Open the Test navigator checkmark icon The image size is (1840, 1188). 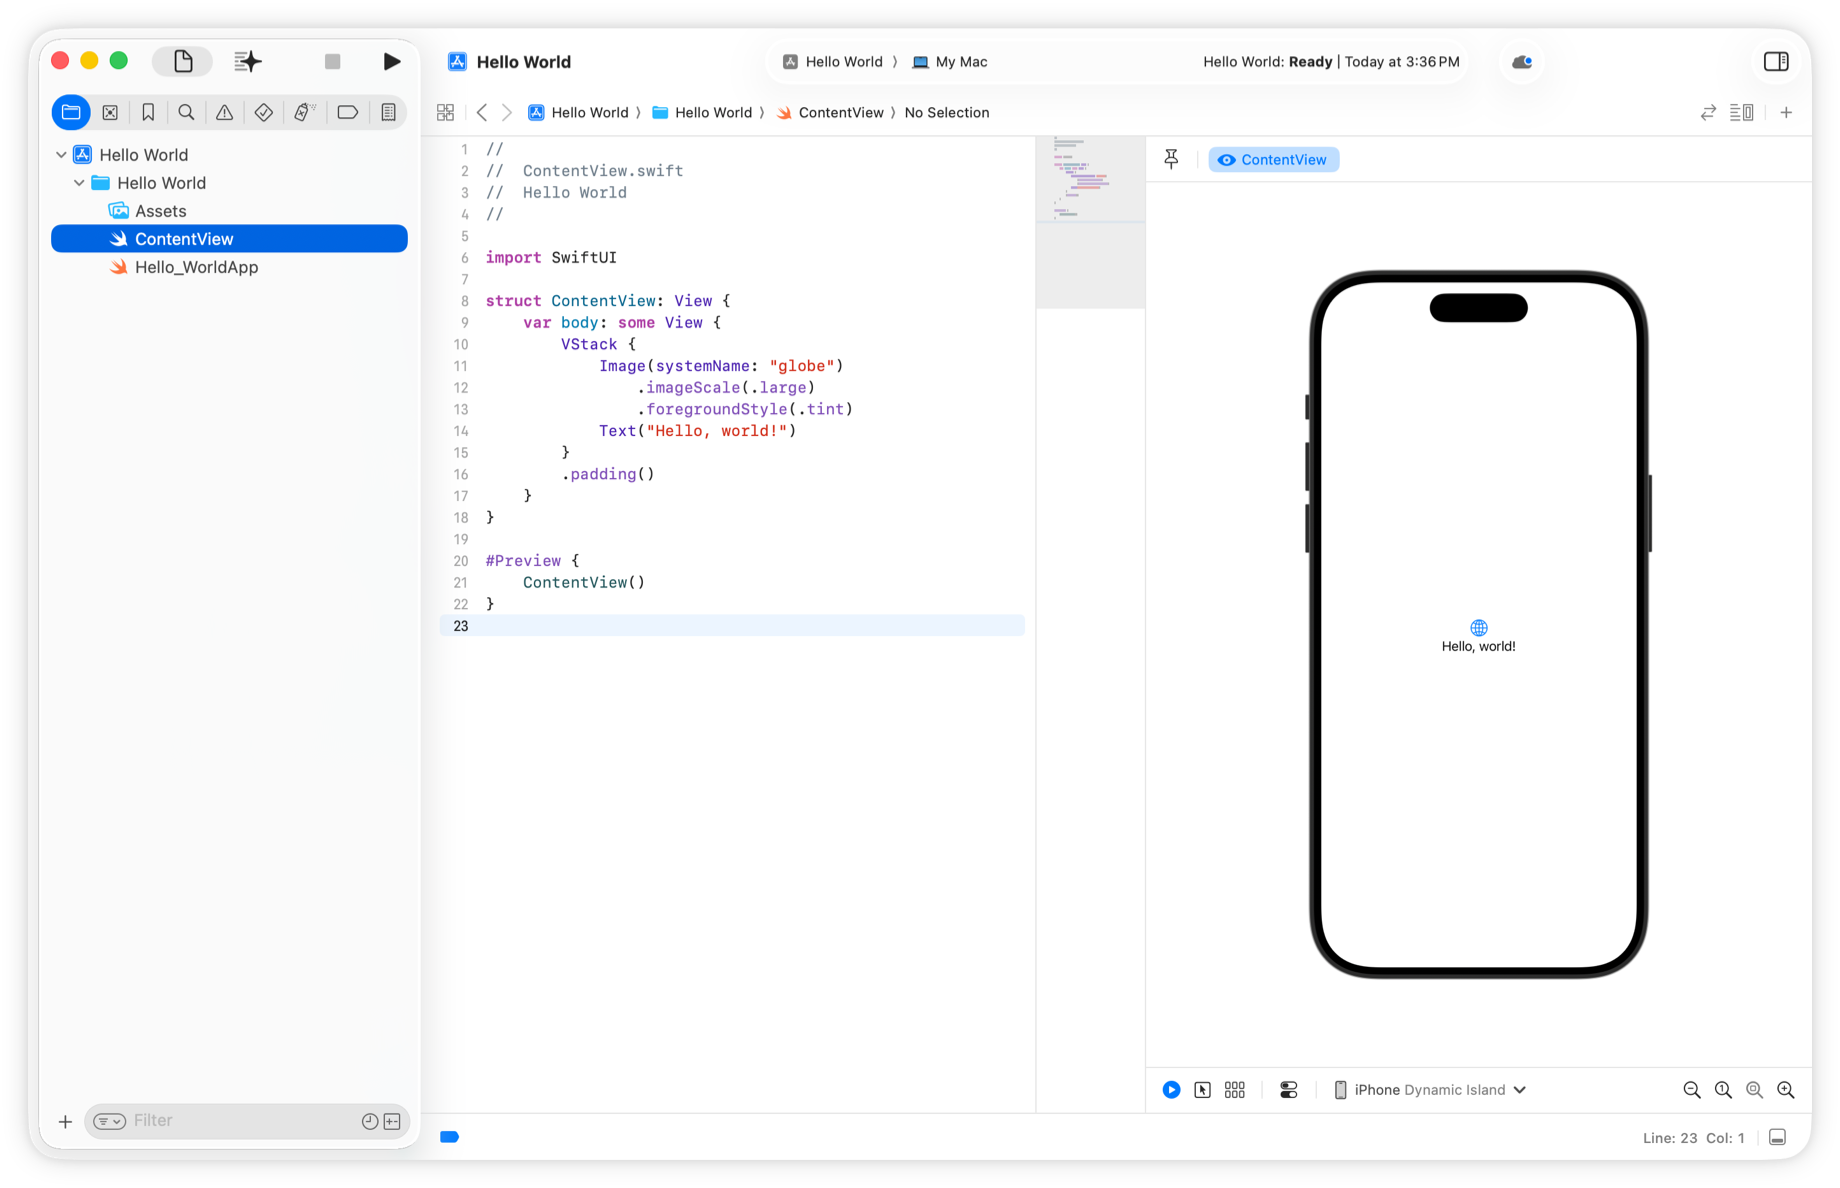264,112
